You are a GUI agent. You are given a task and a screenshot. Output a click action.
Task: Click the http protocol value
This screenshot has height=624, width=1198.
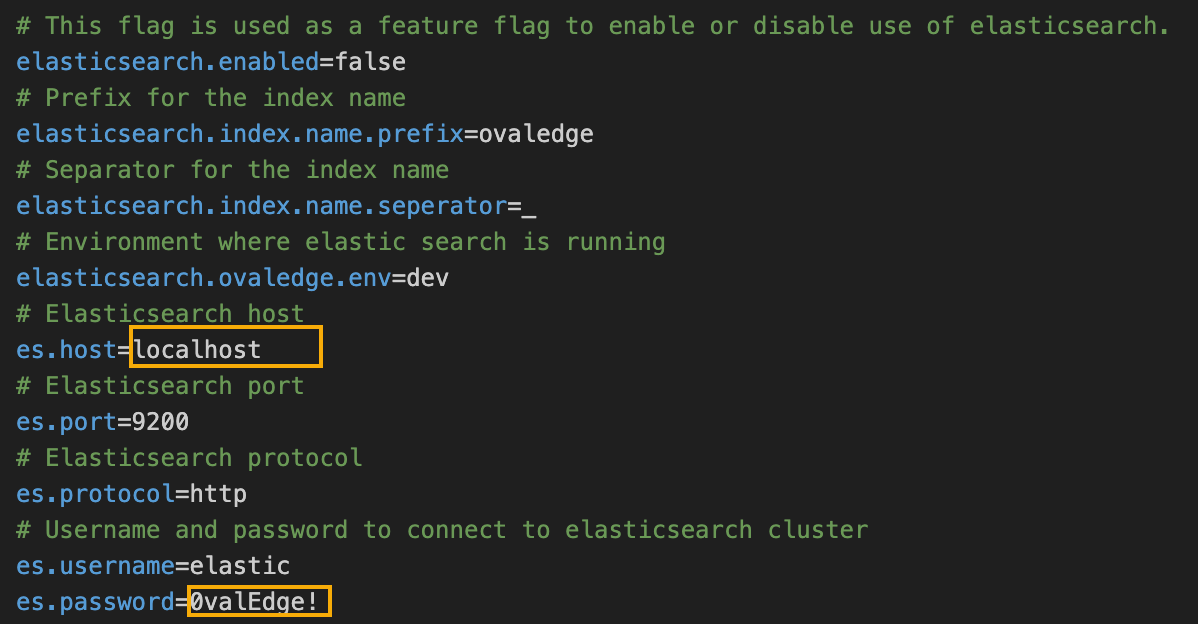pos(218,494)
